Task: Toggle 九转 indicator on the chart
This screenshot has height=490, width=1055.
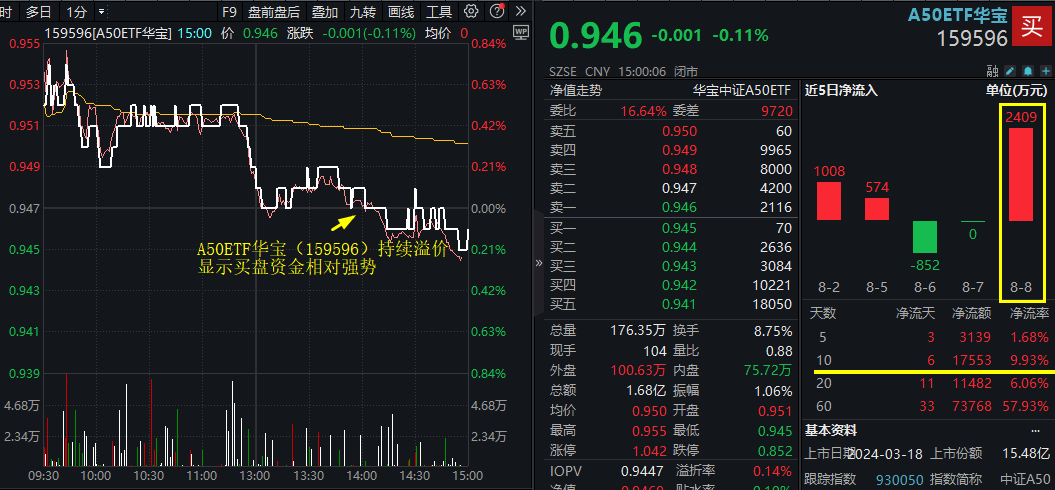Action: pos(363,12)
